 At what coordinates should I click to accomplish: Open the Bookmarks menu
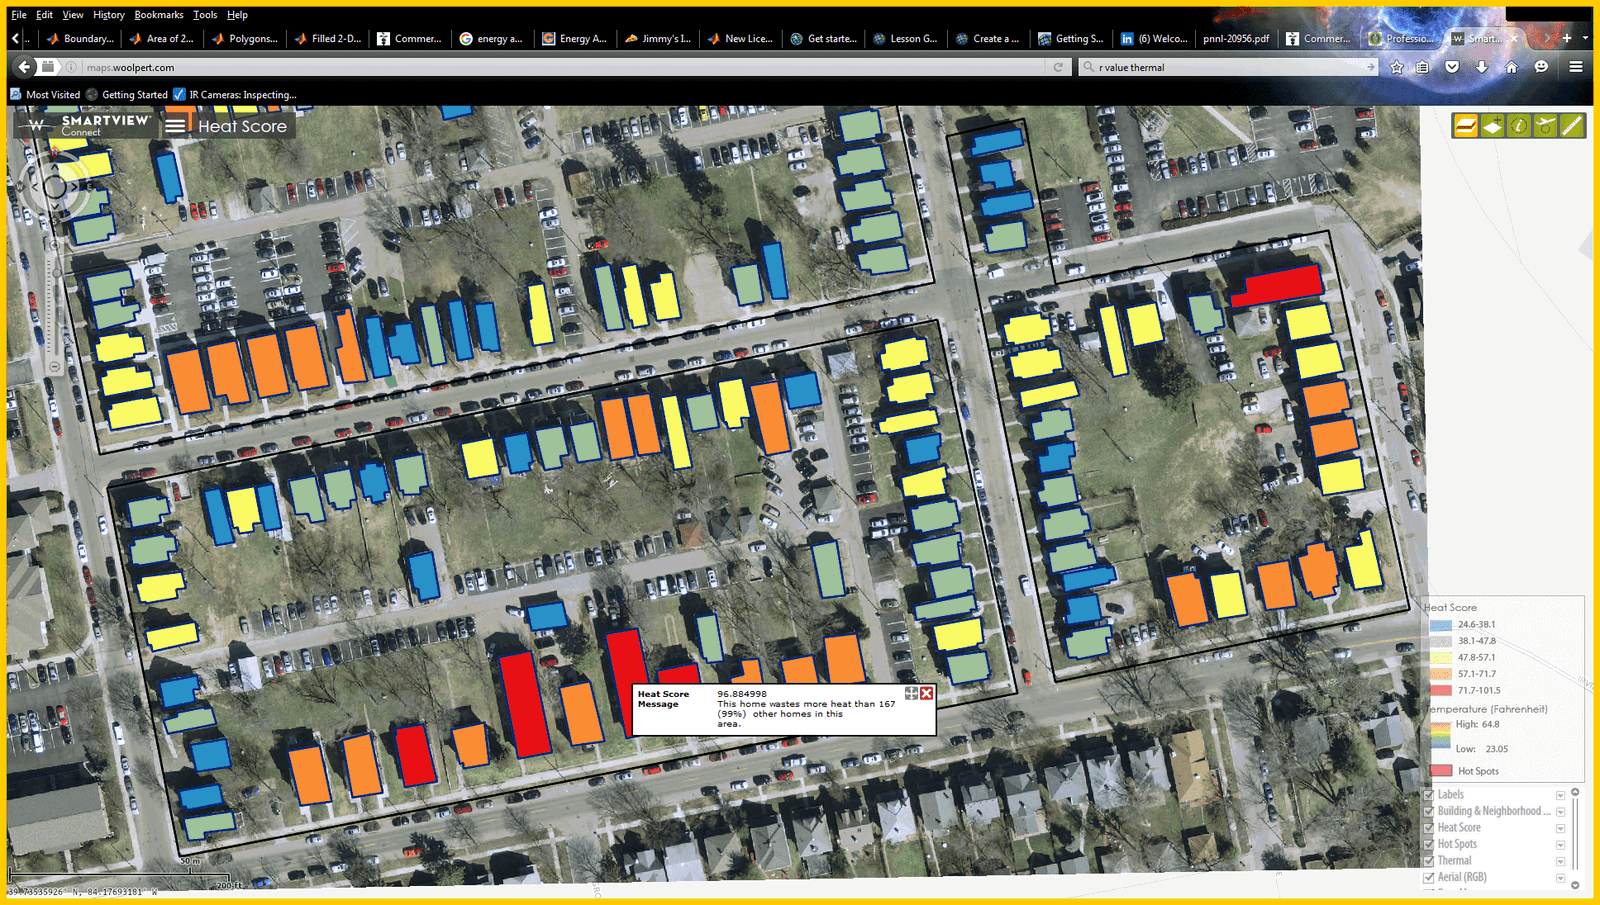click(x=158, y=15)
